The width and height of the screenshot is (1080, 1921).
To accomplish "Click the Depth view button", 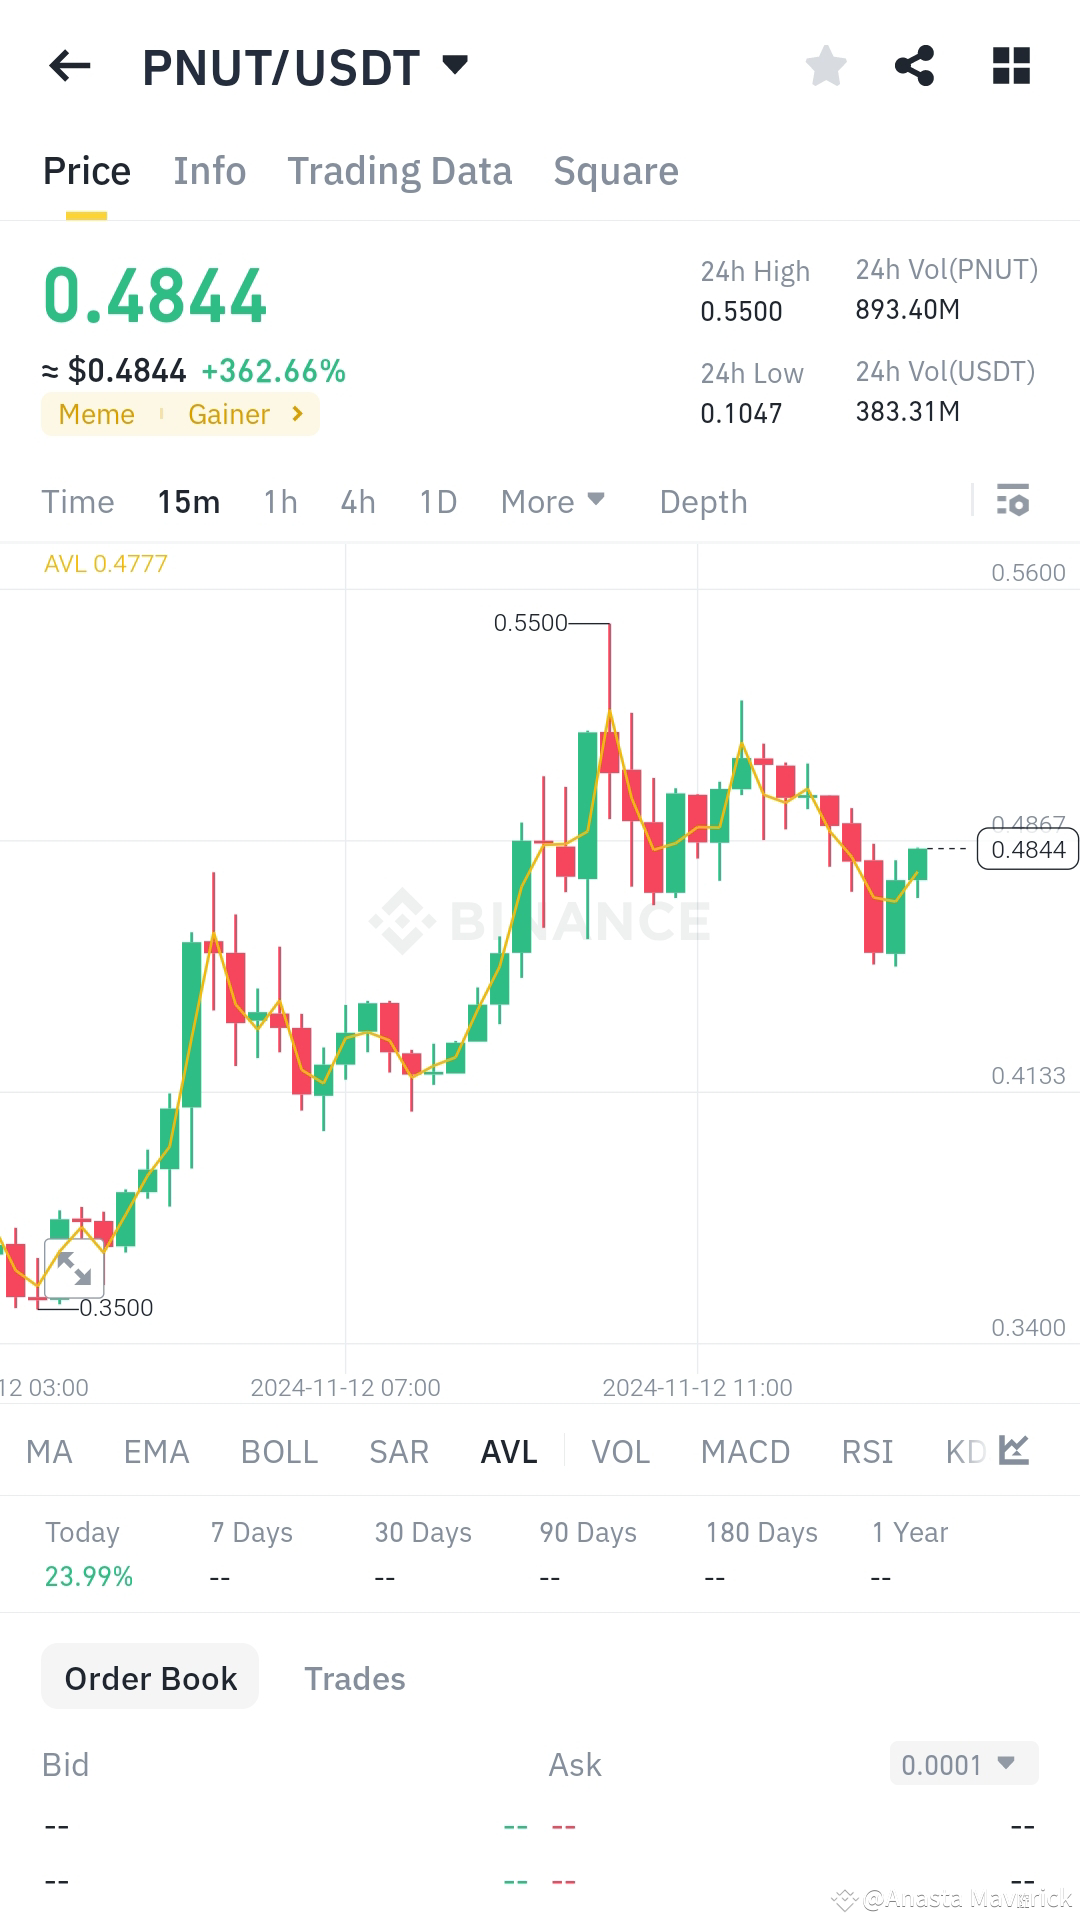I will 702,501.
